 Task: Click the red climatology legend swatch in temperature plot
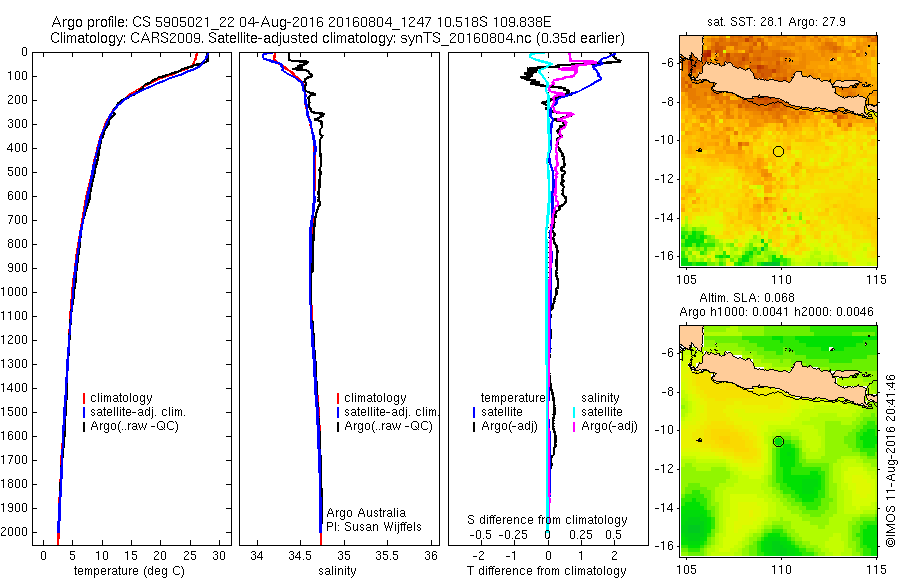tap(84, 398)
